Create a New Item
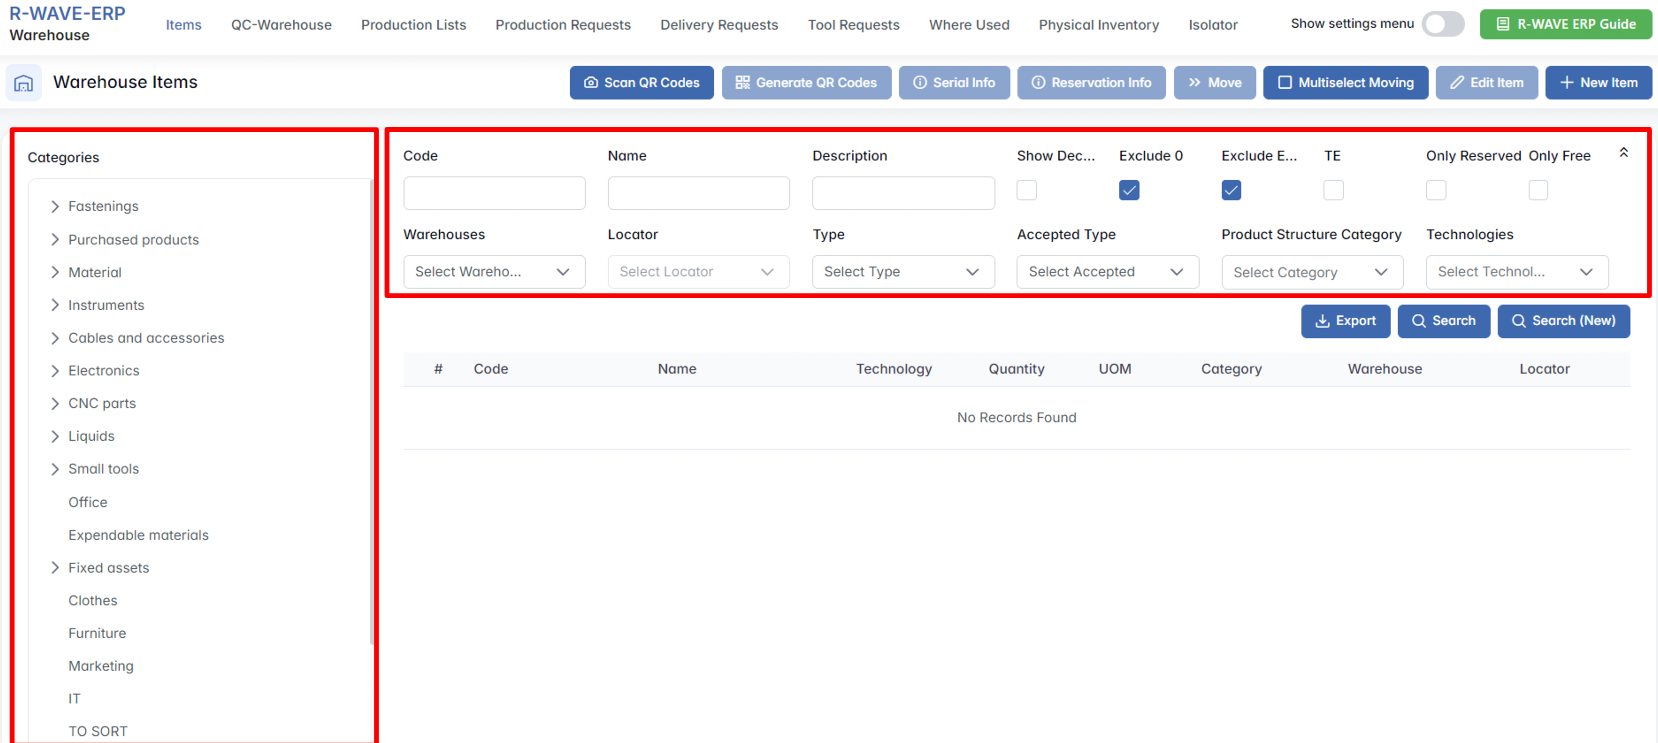This screenshot has height=743, width=1658. click(1598, 83)
